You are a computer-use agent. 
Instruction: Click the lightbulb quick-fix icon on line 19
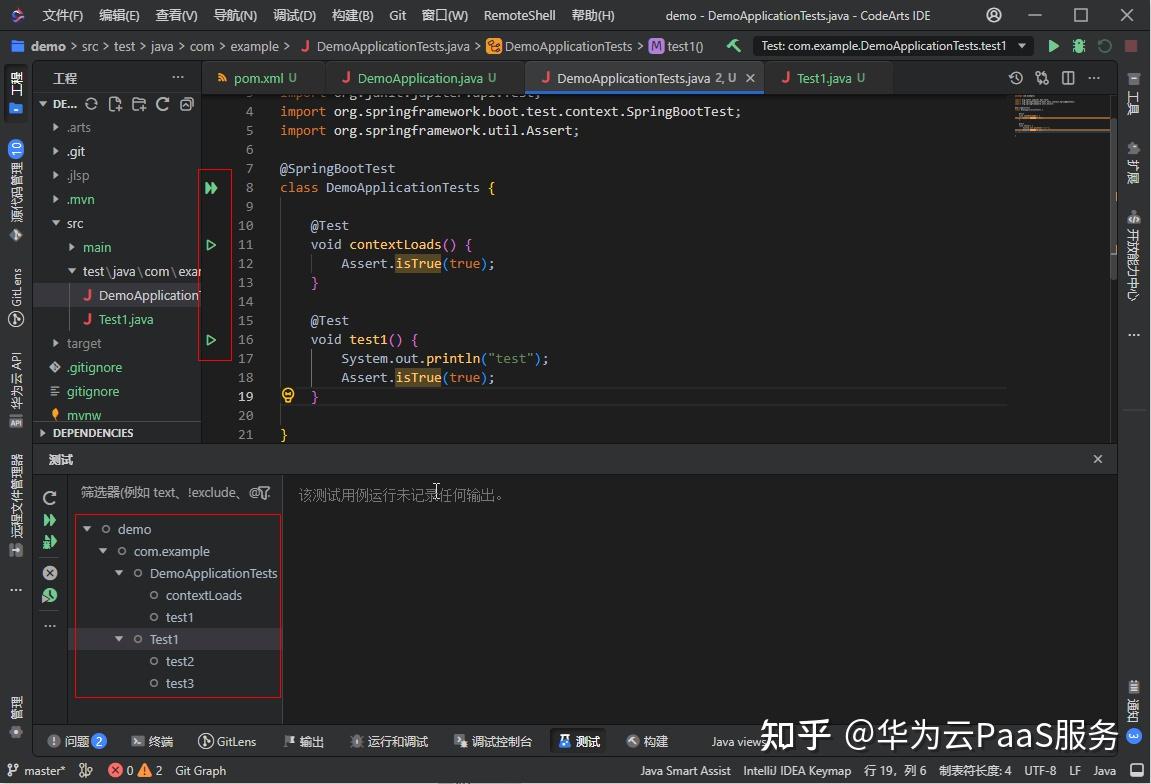[288, 396]
